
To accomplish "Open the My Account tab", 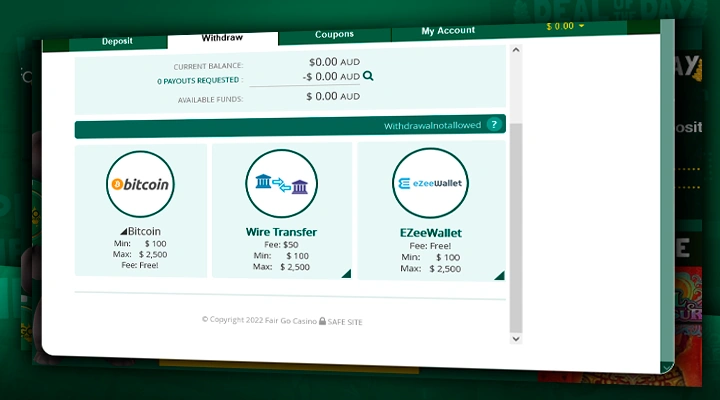I will pyautogui.click(x=448, y=31).
